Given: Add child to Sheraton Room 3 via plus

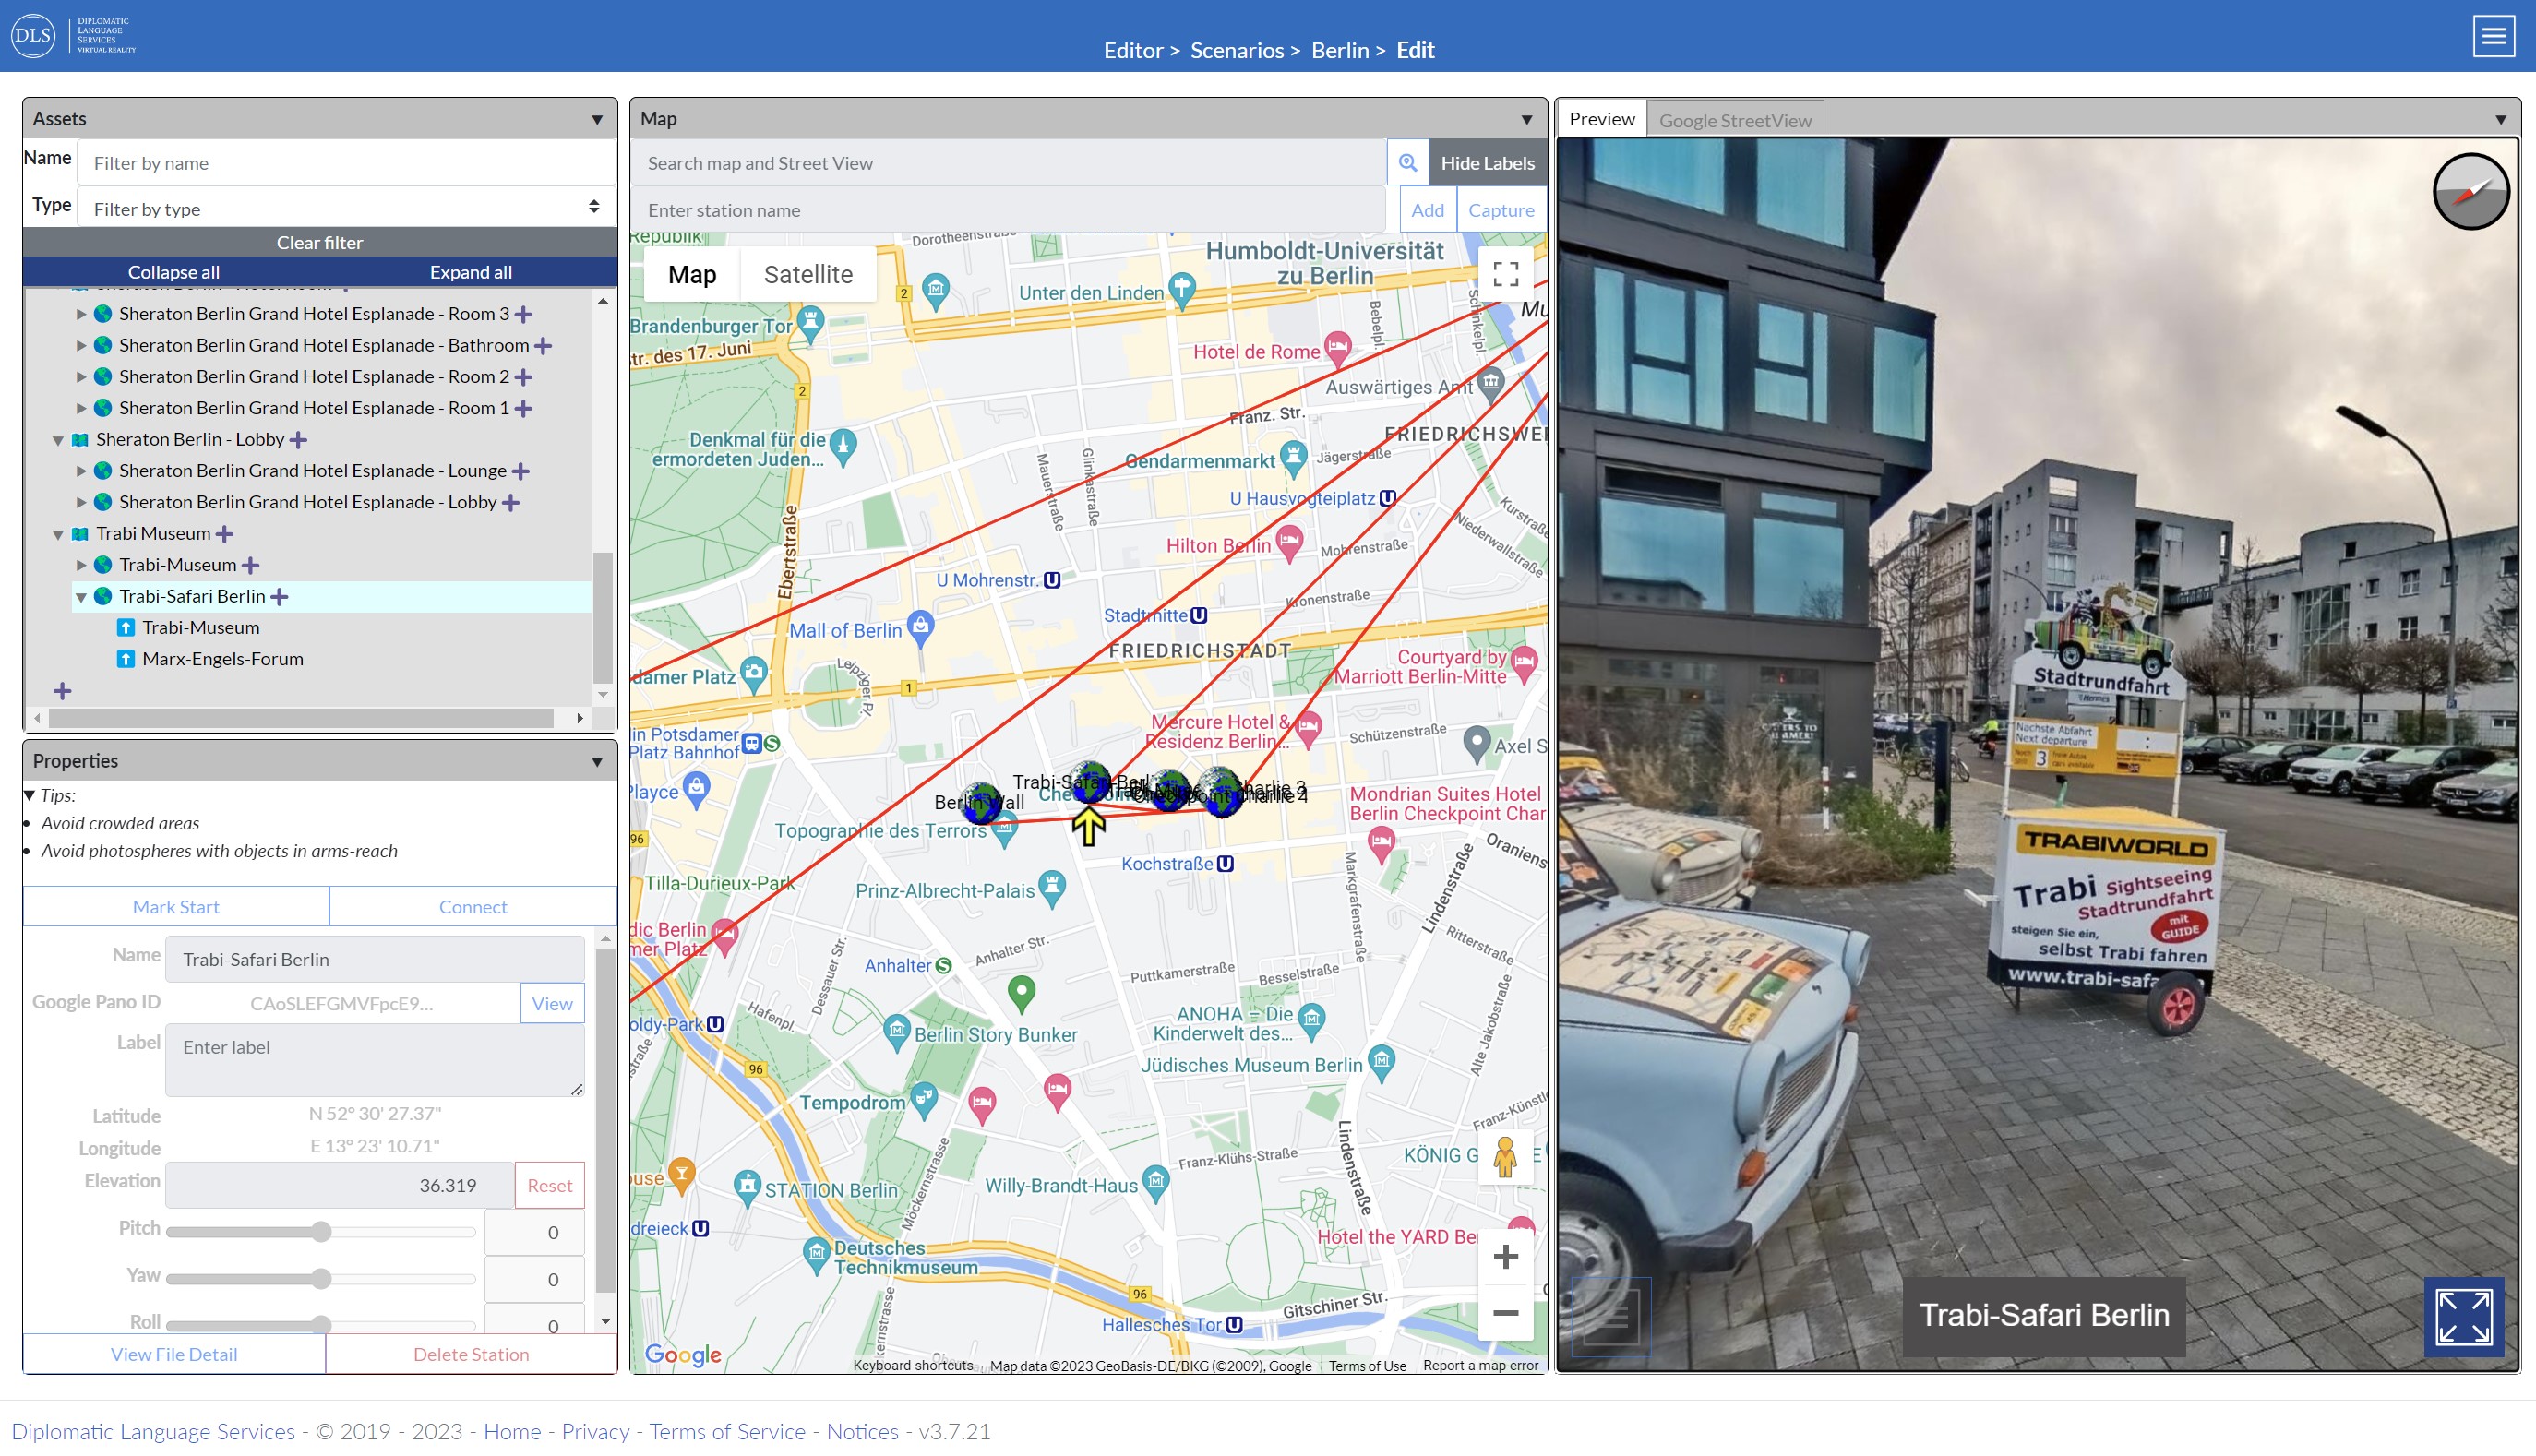Looking at the screenshot, I should [x=523, y=314].
